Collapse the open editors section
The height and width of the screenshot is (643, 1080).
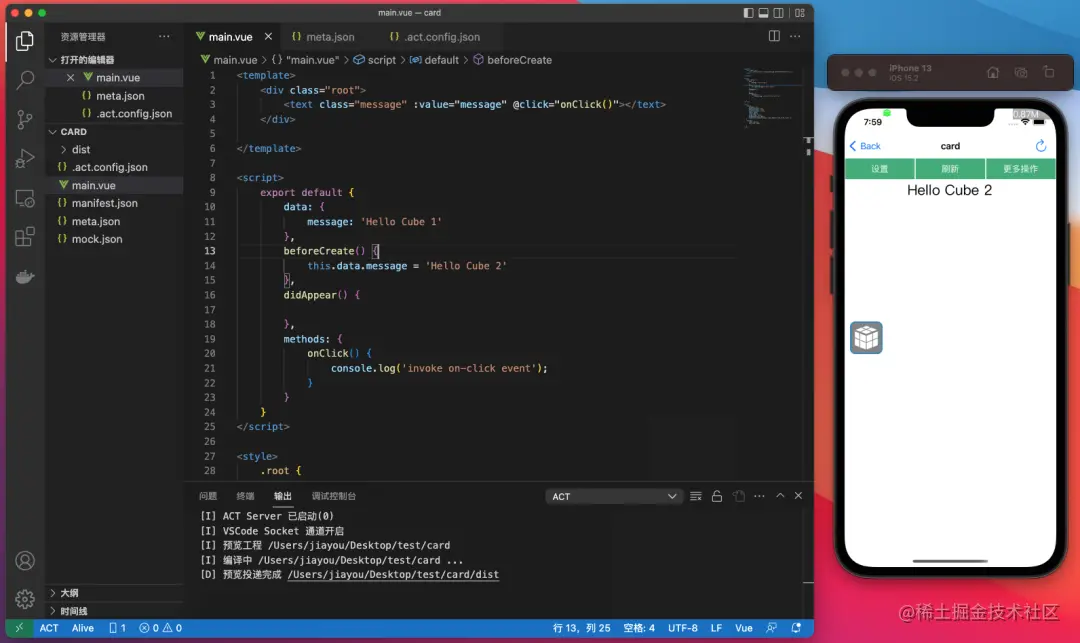point(53,60)
